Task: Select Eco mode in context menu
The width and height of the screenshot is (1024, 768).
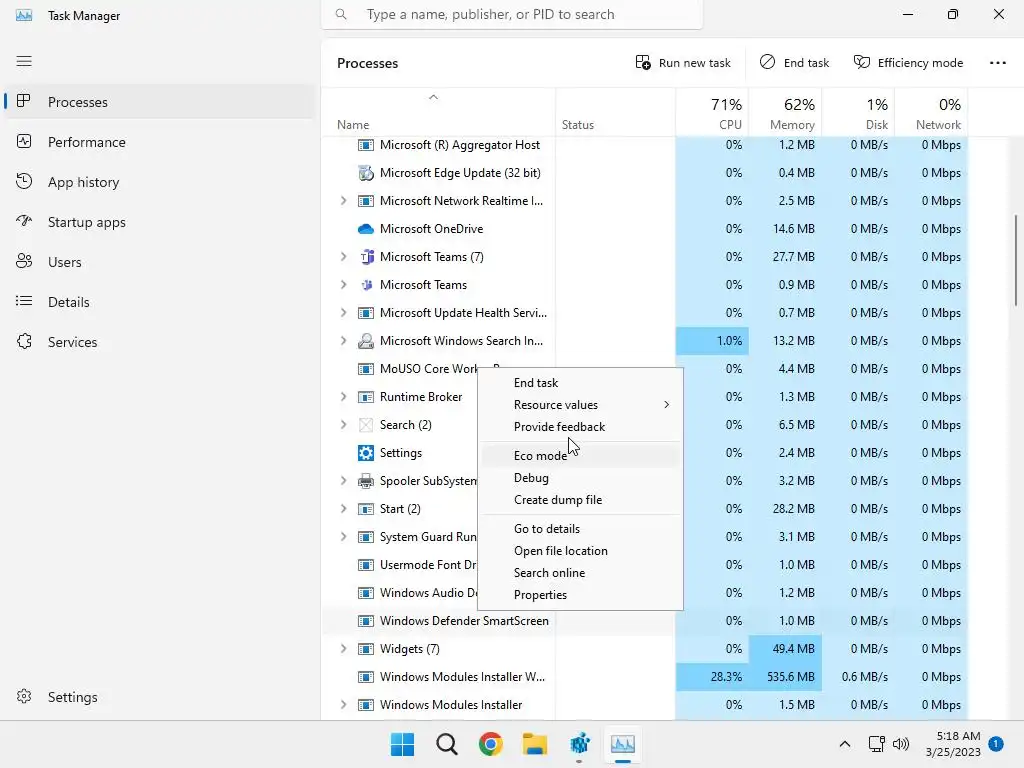Action: (x=580, y=456)
